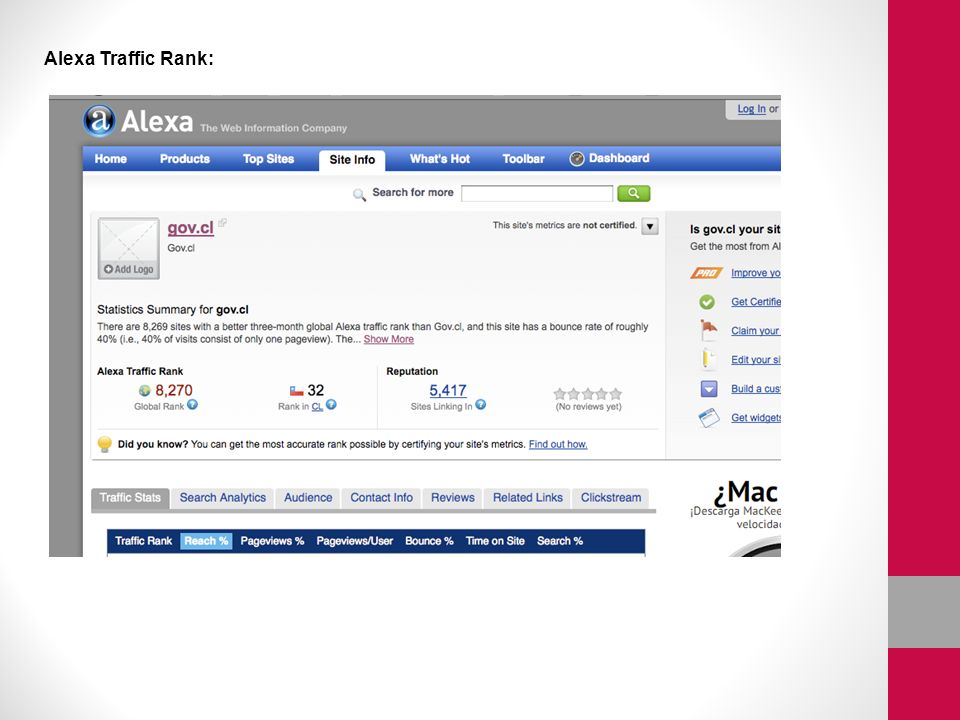Switch to the Clickstream tab
960x720 pixels.
(x=611, y=498)
